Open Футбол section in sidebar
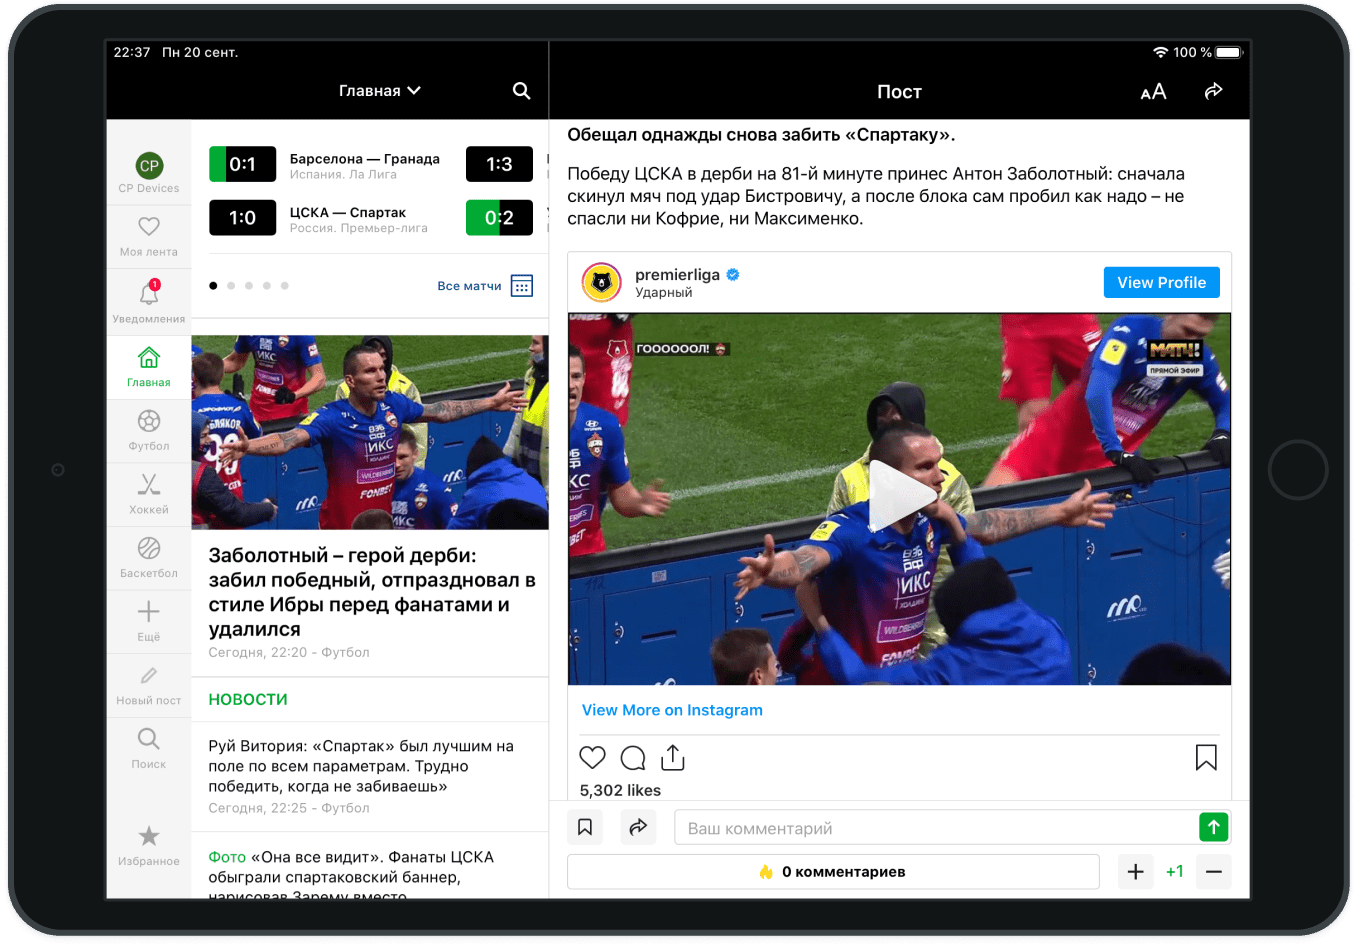 pyautogui.click(x=149, y=431)
